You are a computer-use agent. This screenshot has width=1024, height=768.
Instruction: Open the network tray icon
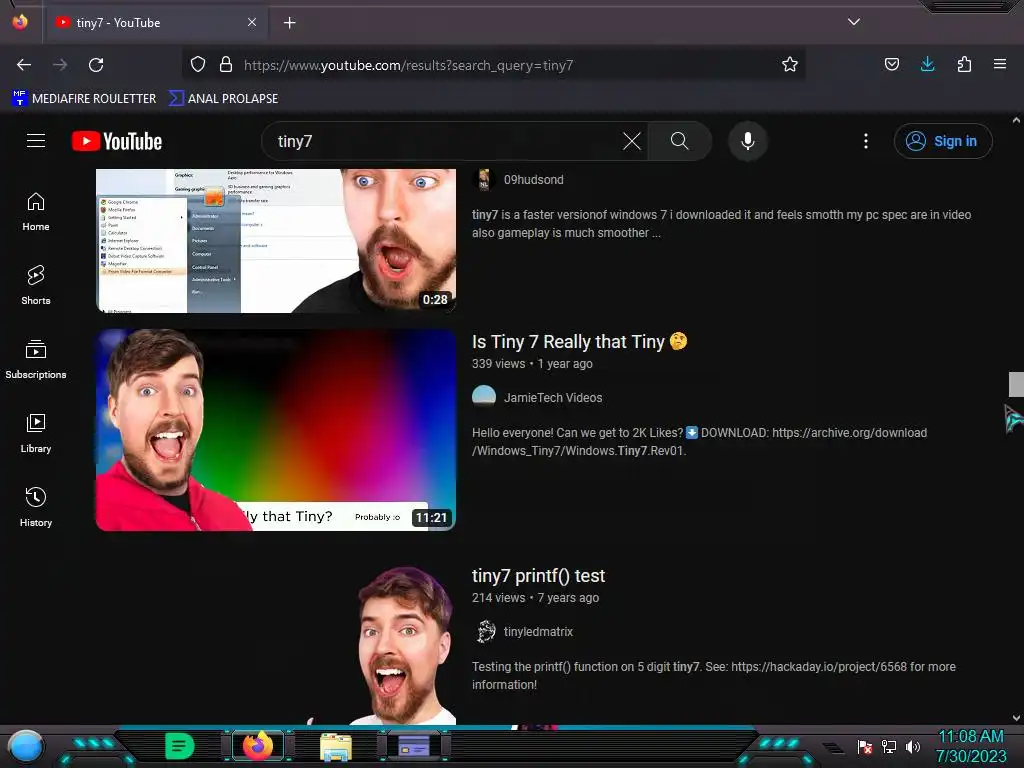tap(889, 746)
